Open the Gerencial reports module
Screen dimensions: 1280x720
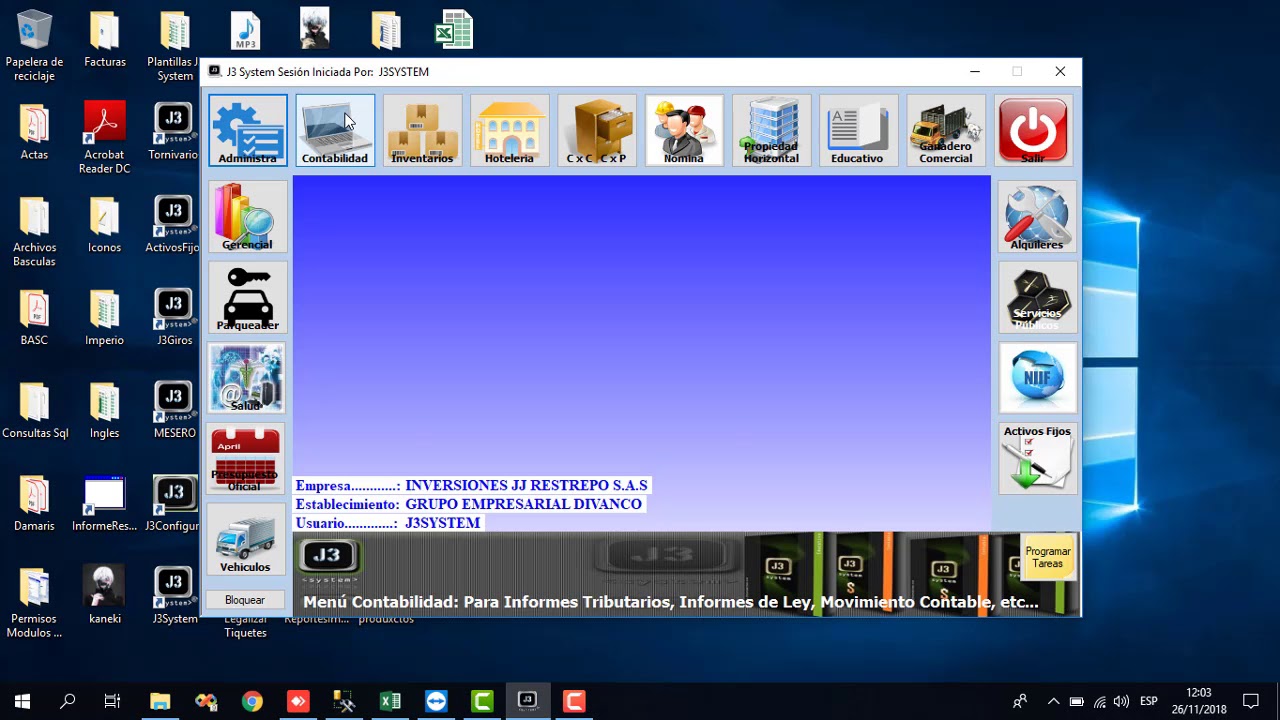[247, 216]
